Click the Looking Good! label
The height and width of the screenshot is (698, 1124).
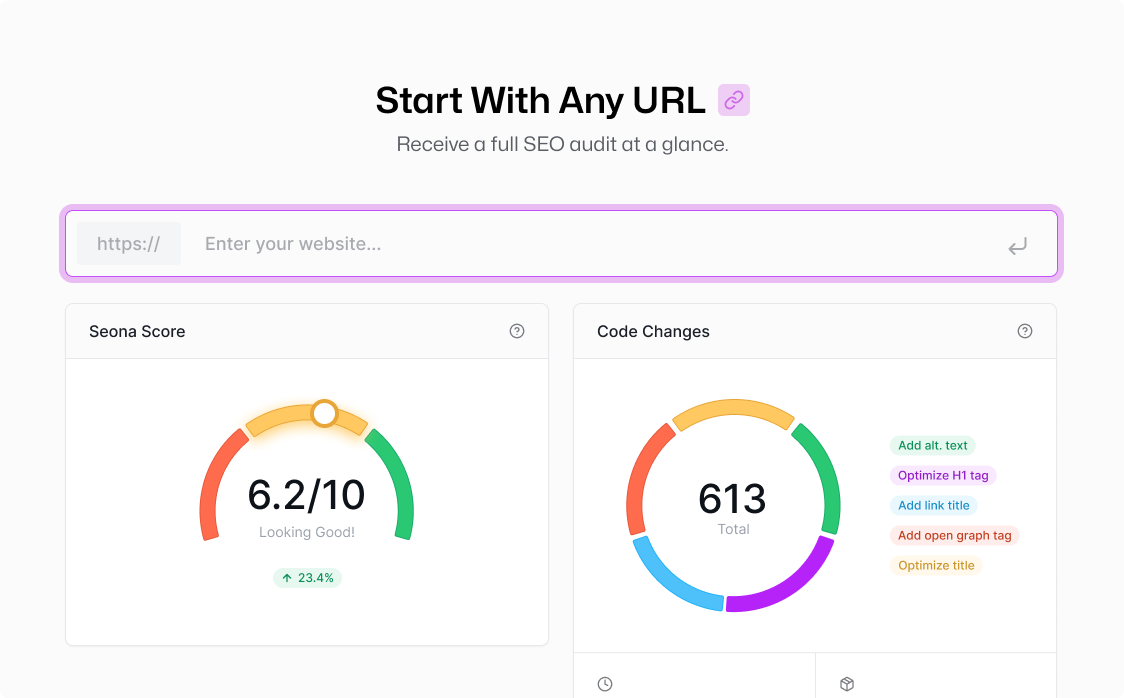coord(307,532)
